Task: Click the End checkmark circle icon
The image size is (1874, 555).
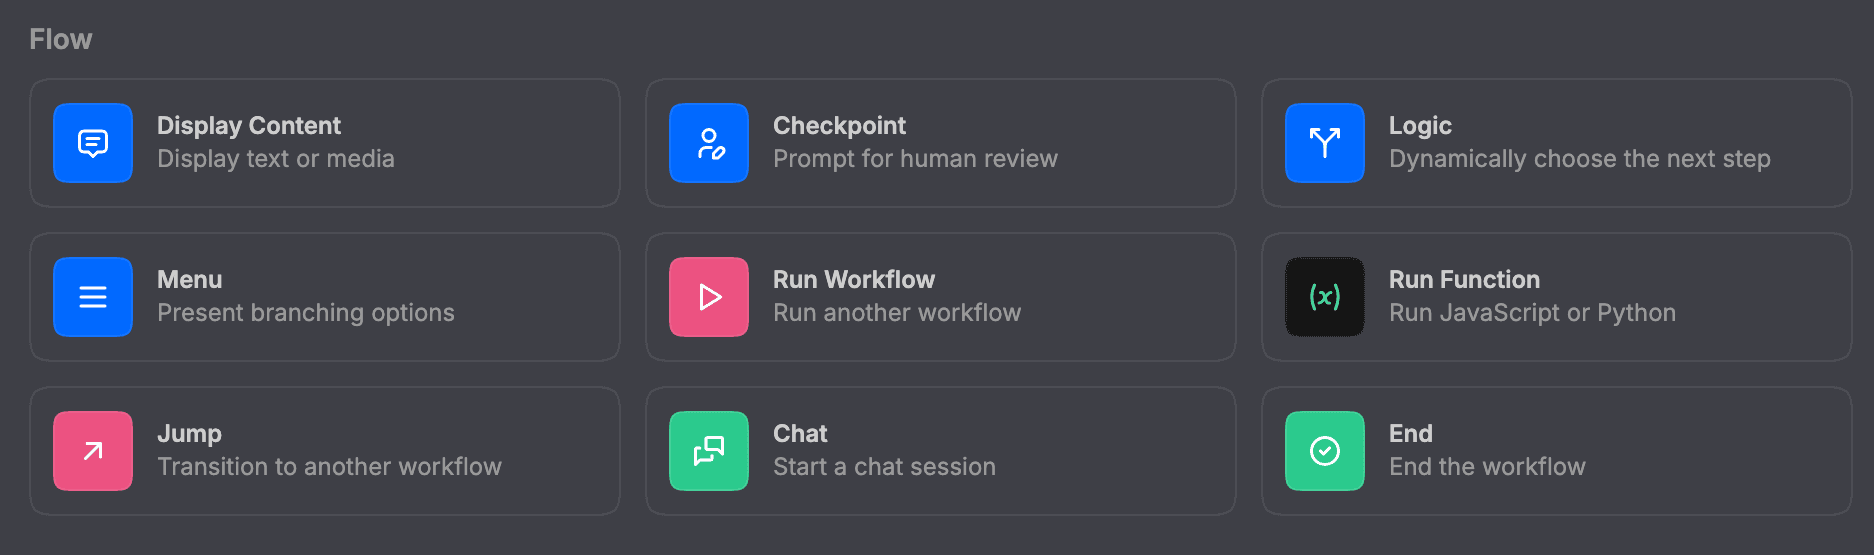Action: click(1325, 451)
